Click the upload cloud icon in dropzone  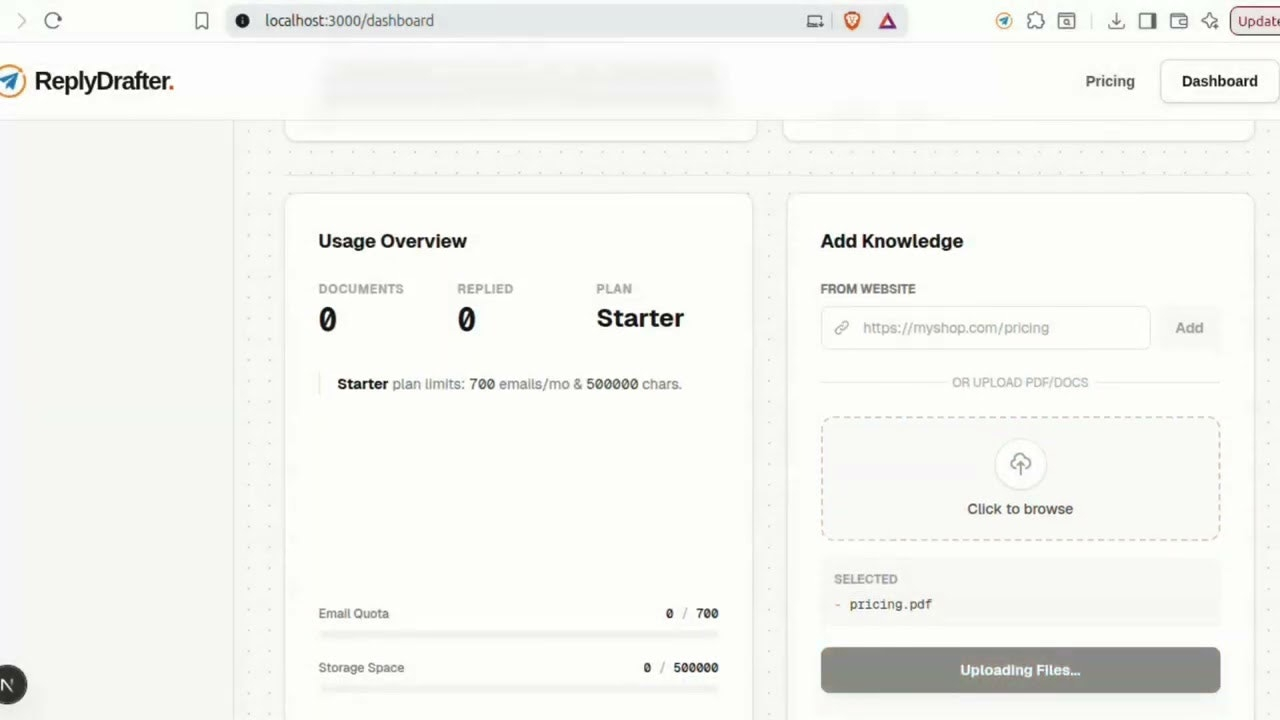pyautogui.click(x=1020, y=464)
